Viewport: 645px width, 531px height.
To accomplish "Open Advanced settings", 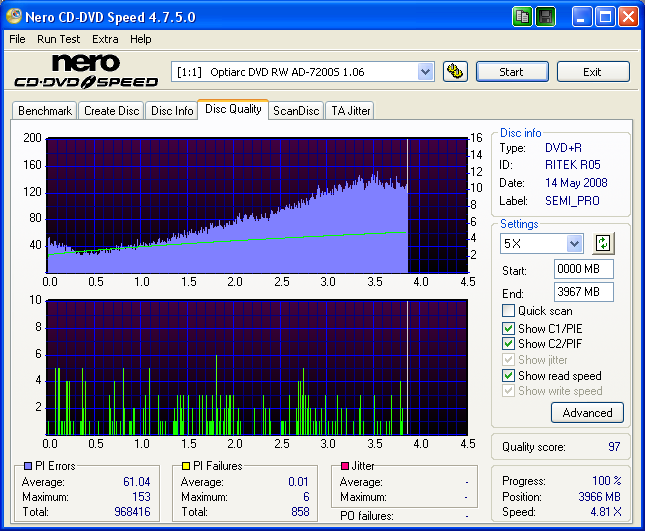I will click(587, 413).
